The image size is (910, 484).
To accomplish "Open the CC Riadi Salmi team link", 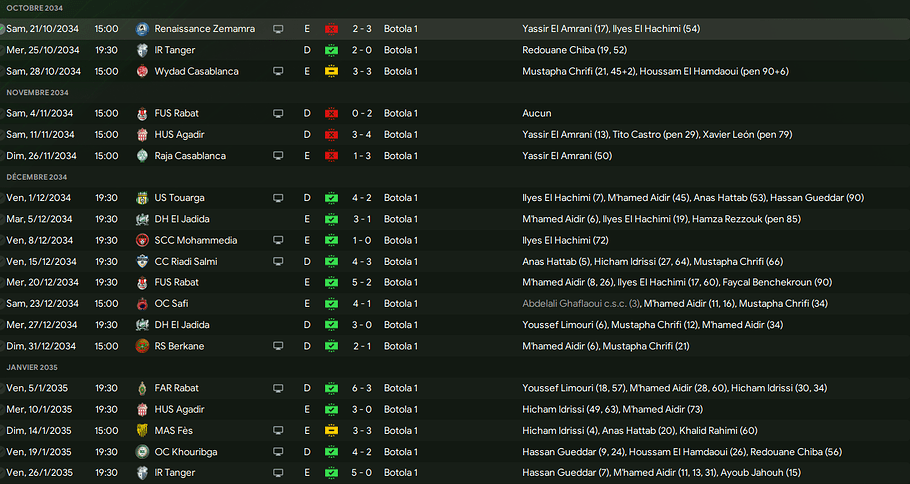I will tap(185, 261).
